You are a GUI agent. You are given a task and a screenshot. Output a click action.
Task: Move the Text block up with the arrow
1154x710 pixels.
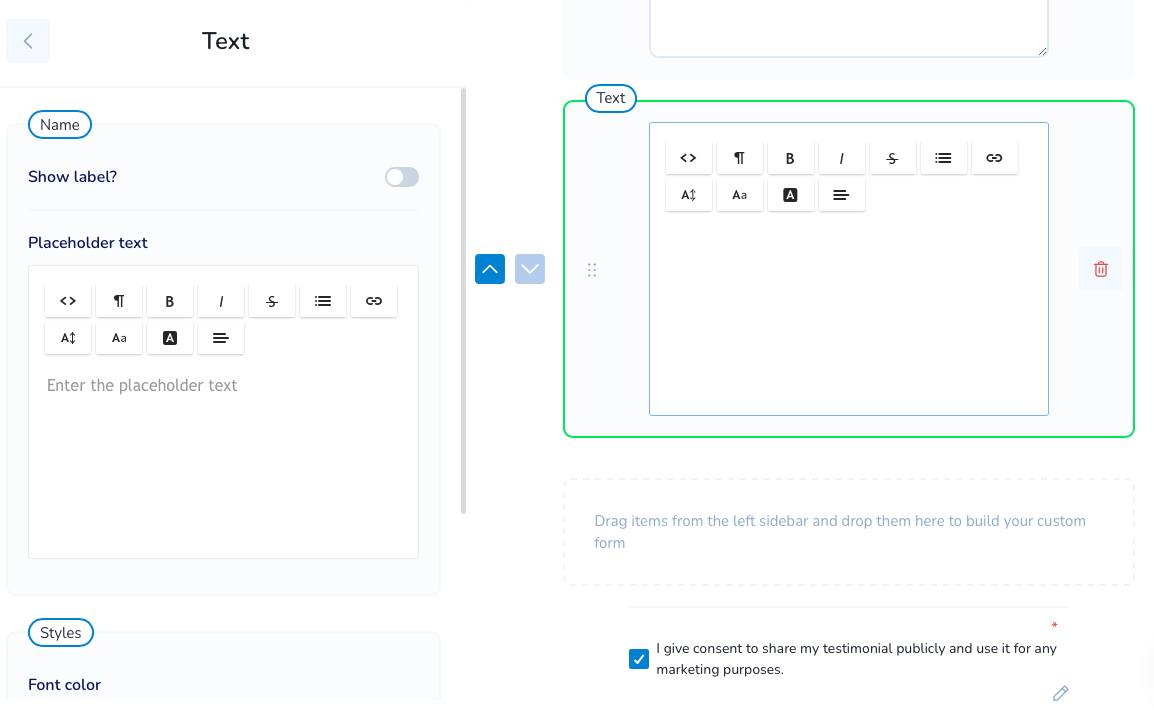click(x=489, y=269)
